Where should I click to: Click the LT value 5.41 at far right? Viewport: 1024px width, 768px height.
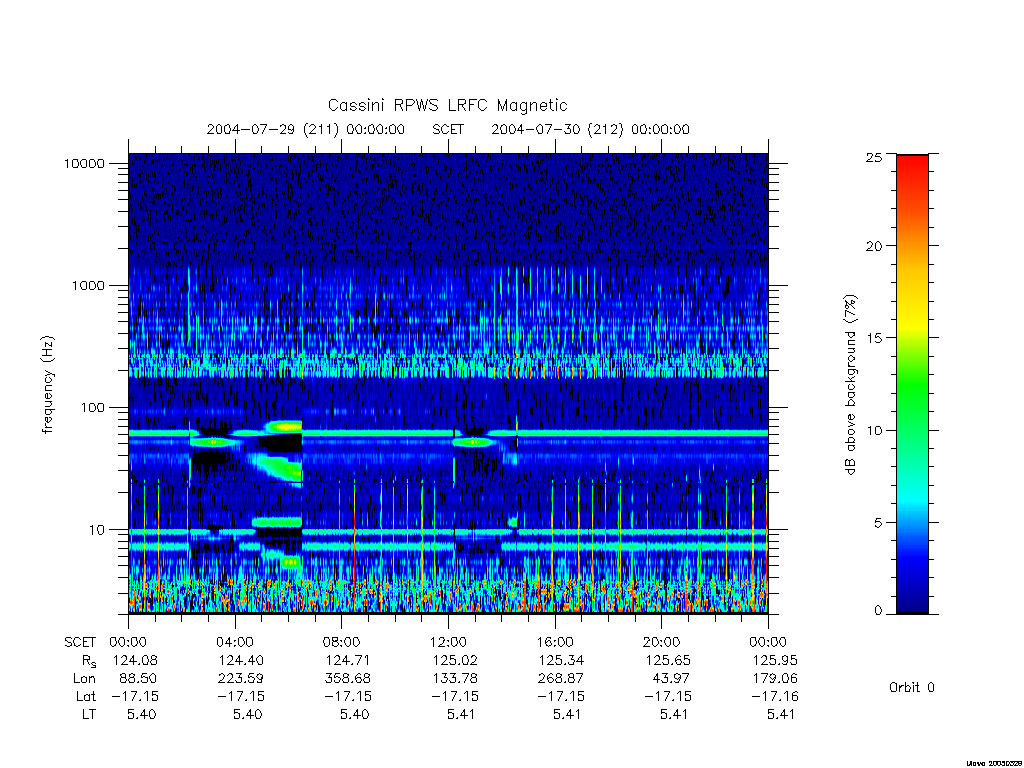tap(780, 714)
